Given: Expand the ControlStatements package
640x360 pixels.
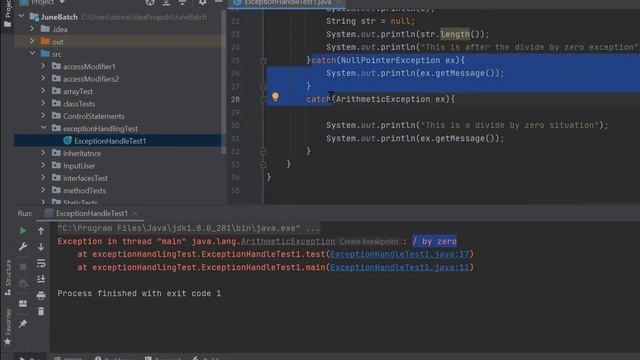Looking at the screenshot, I should click(43, 116).
